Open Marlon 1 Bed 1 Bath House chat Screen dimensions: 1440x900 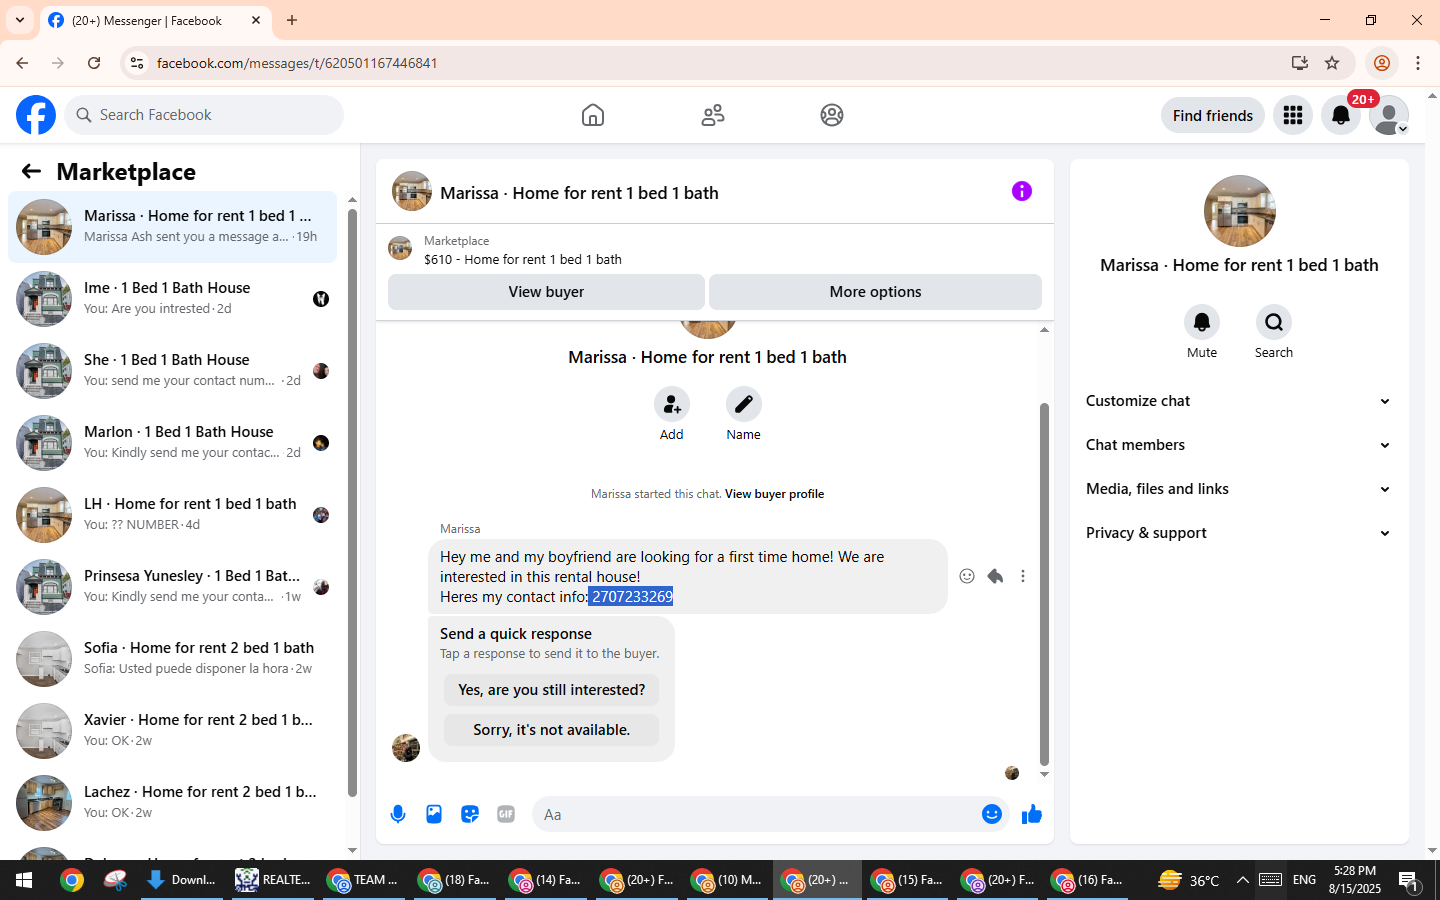[x=172, y=443]
